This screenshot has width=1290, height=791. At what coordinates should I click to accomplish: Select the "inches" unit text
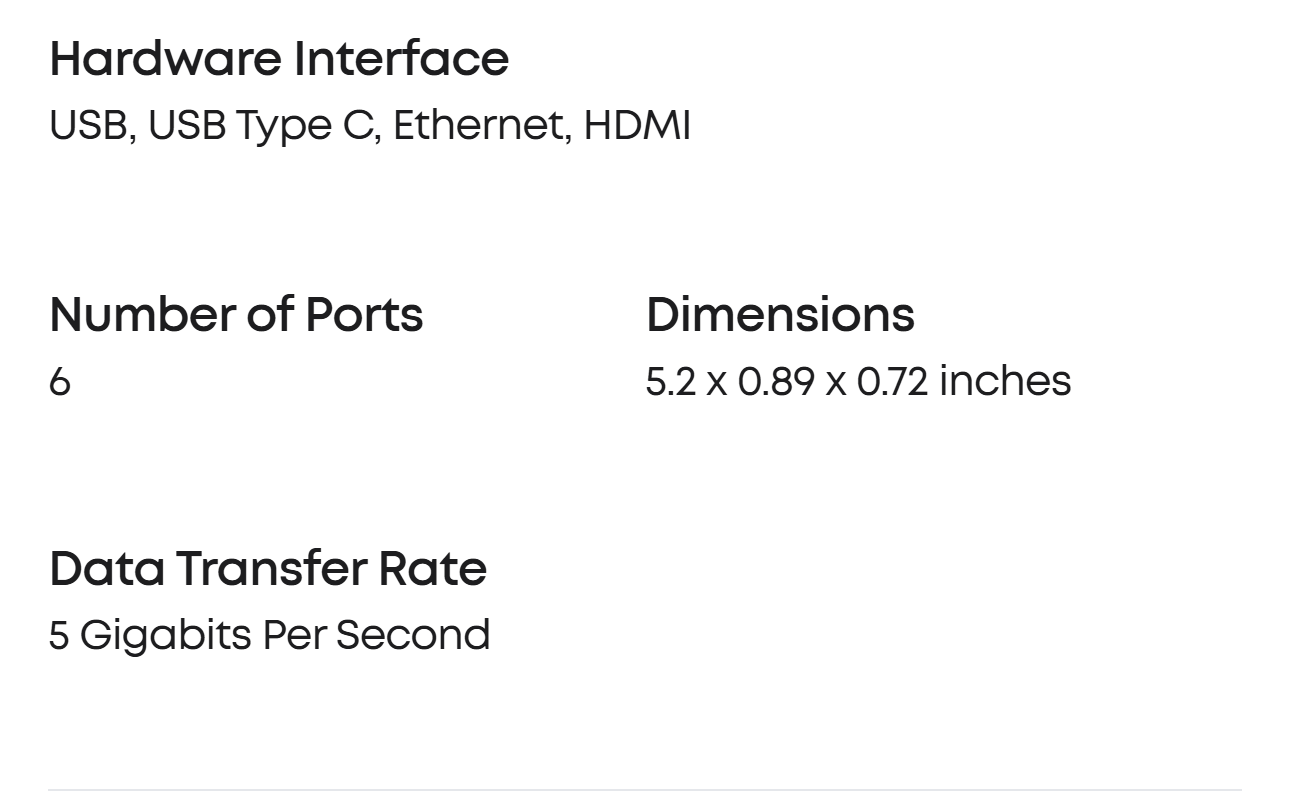click(1005, 382)
